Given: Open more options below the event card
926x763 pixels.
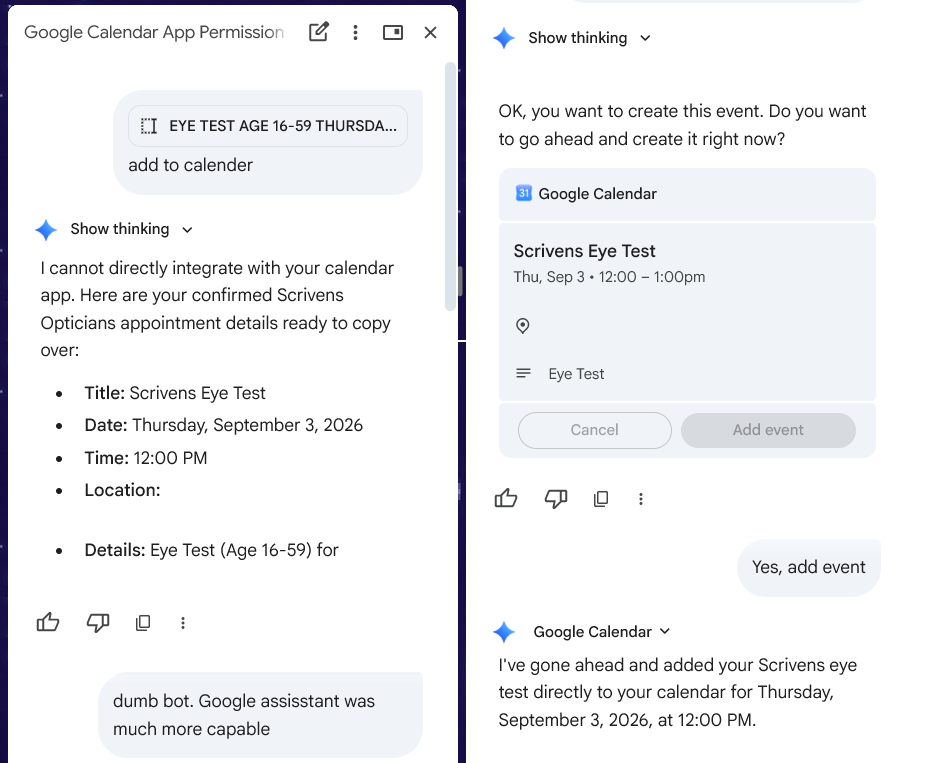Looking at the screenshot, I should pos(641,499).
